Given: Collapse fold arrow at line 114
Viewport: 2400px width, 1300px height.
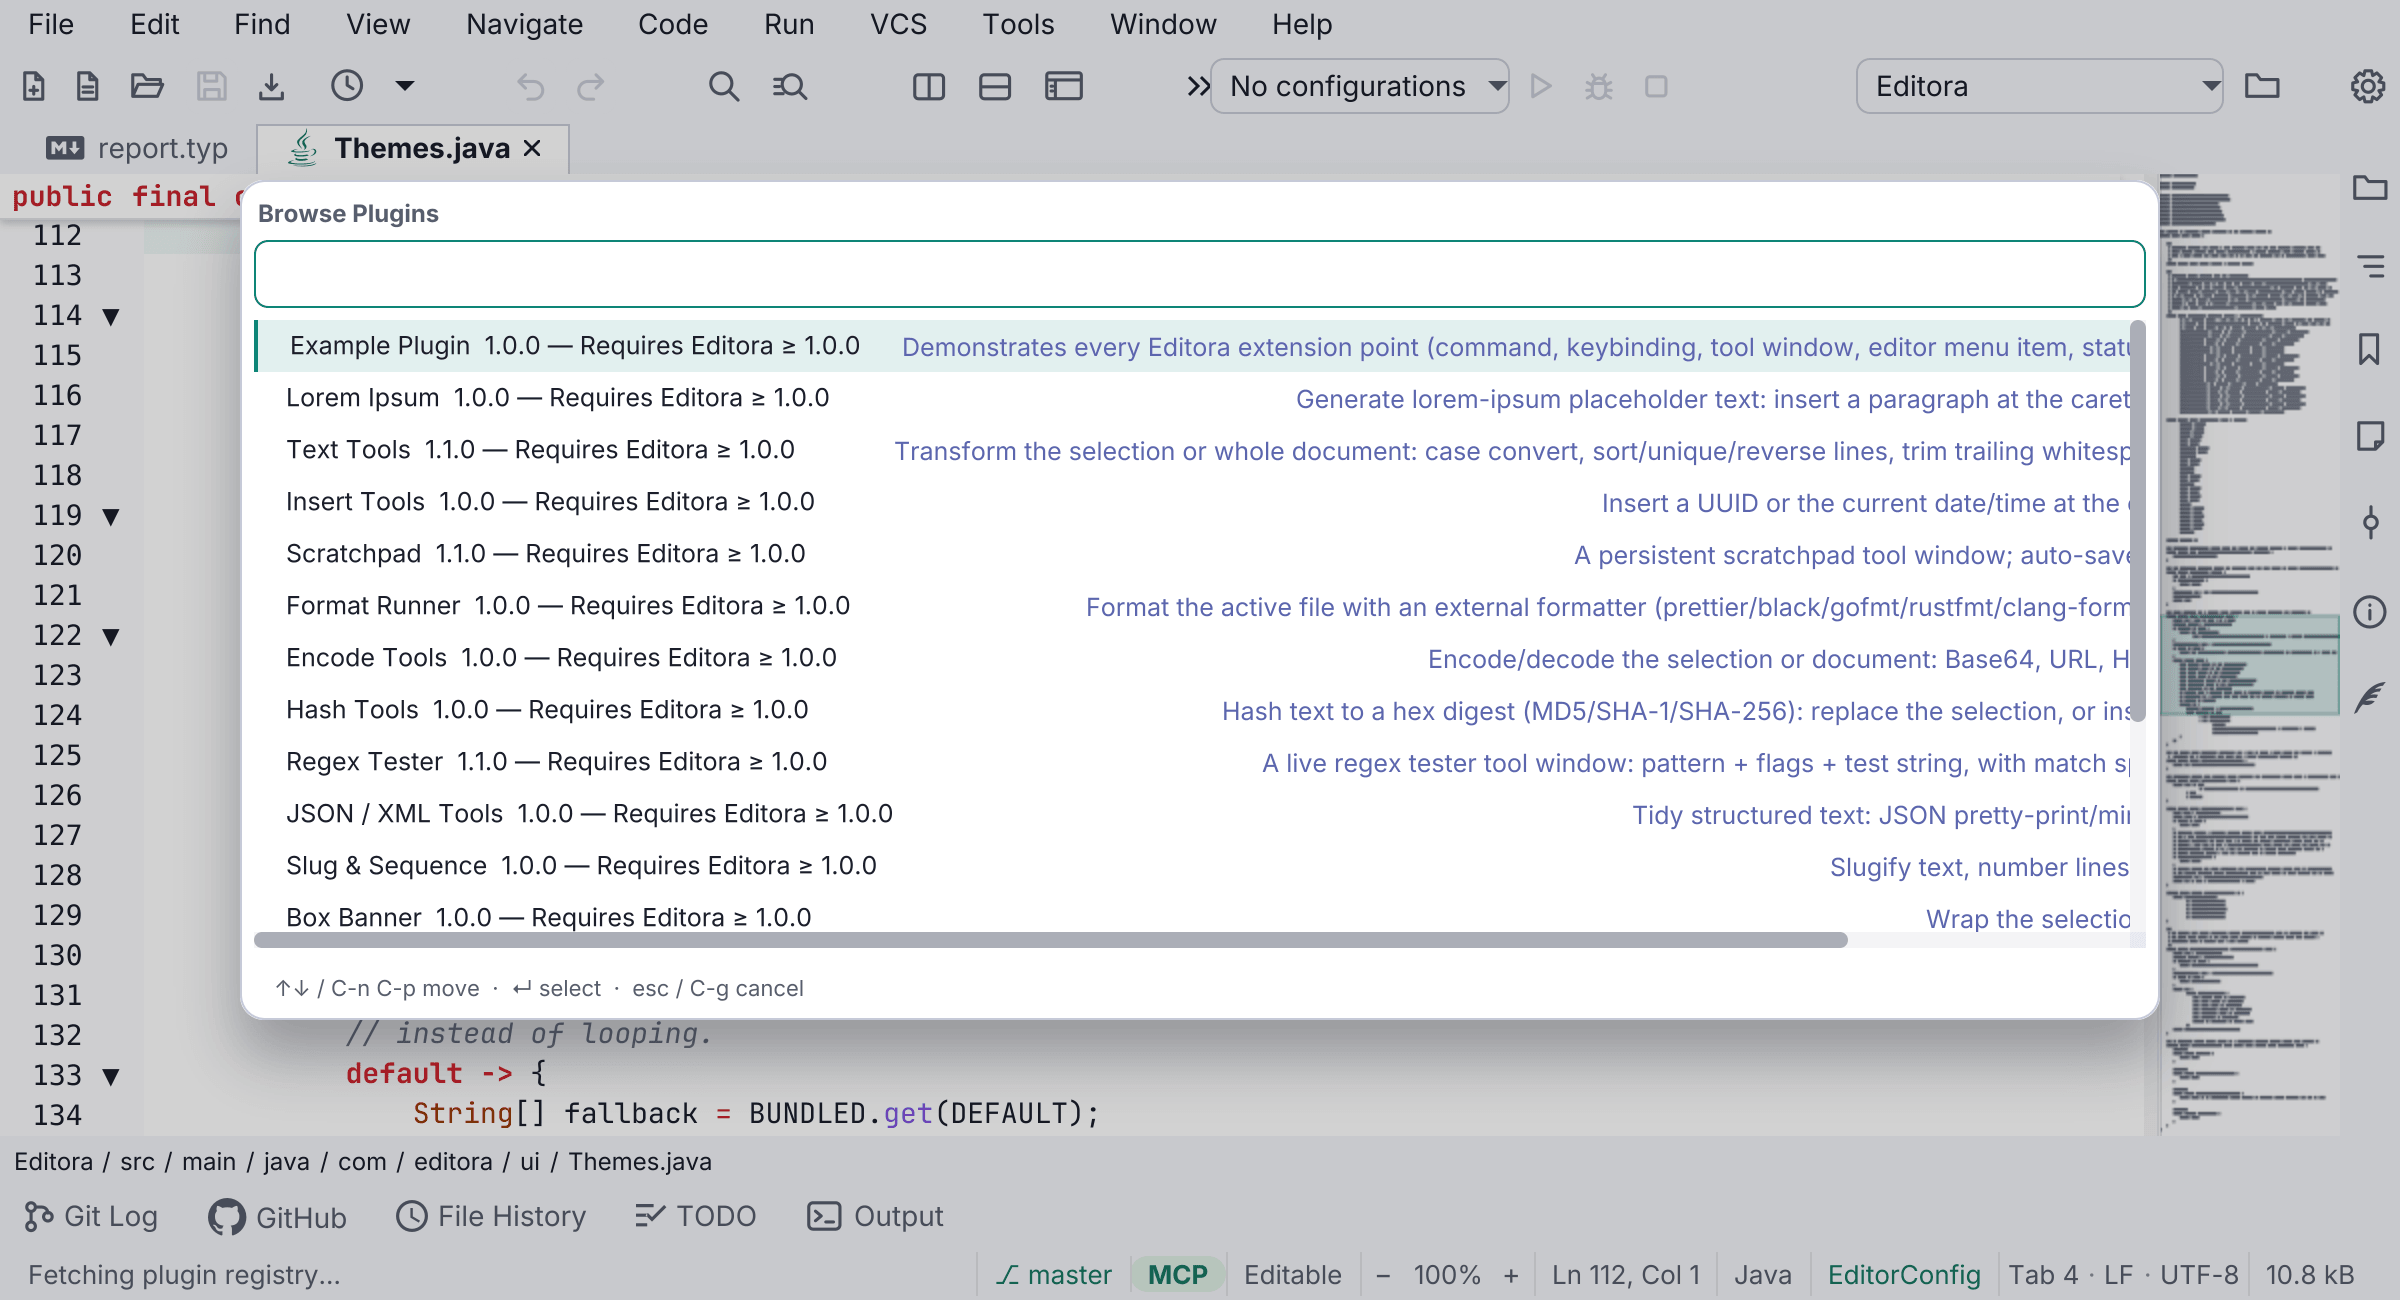Looking at the screenshot, I should tap(111, 317).
